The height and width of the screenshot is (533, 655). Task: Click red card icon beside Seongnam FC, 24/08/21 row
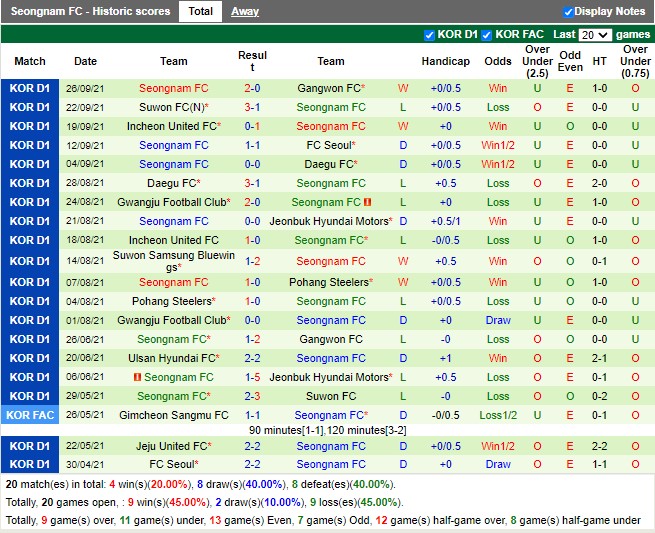[x=368, y=202]
